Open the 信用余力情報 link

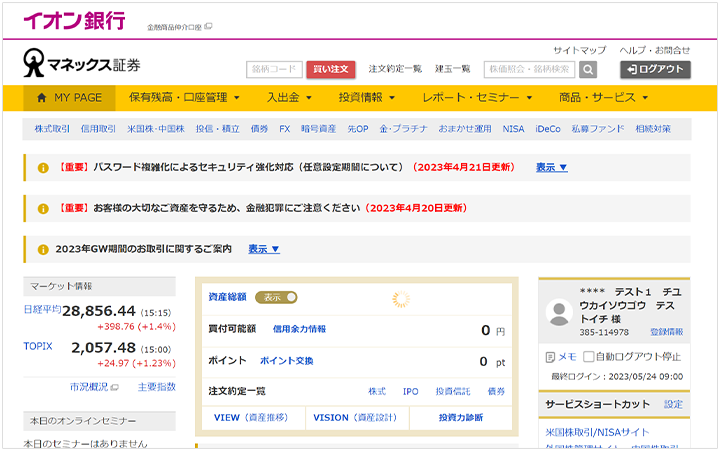pyautogui.click(x=299, y=329)
